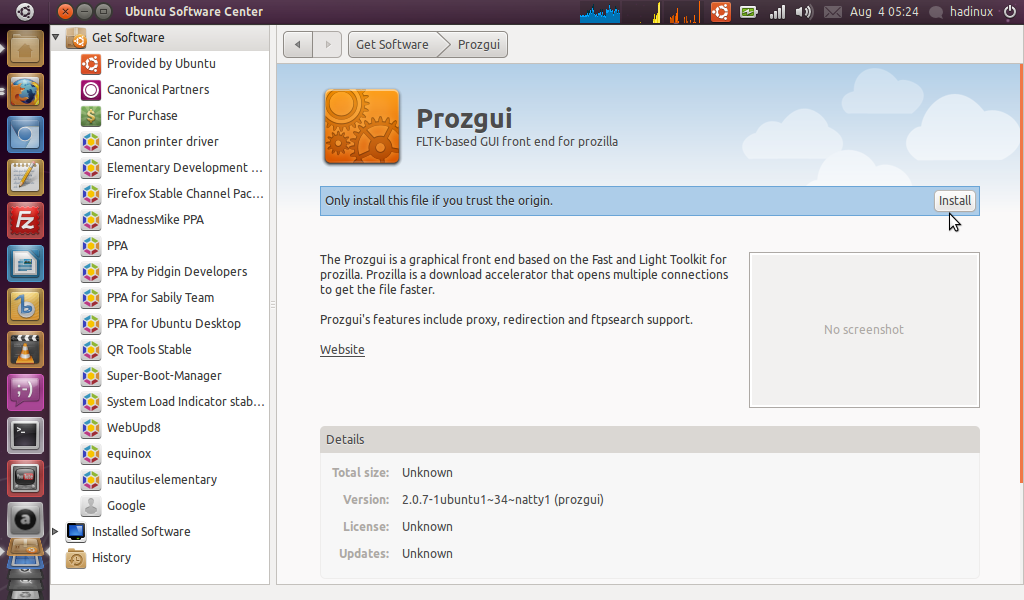
Task: Go forward with the right arrow button
Action: [327, 44]
